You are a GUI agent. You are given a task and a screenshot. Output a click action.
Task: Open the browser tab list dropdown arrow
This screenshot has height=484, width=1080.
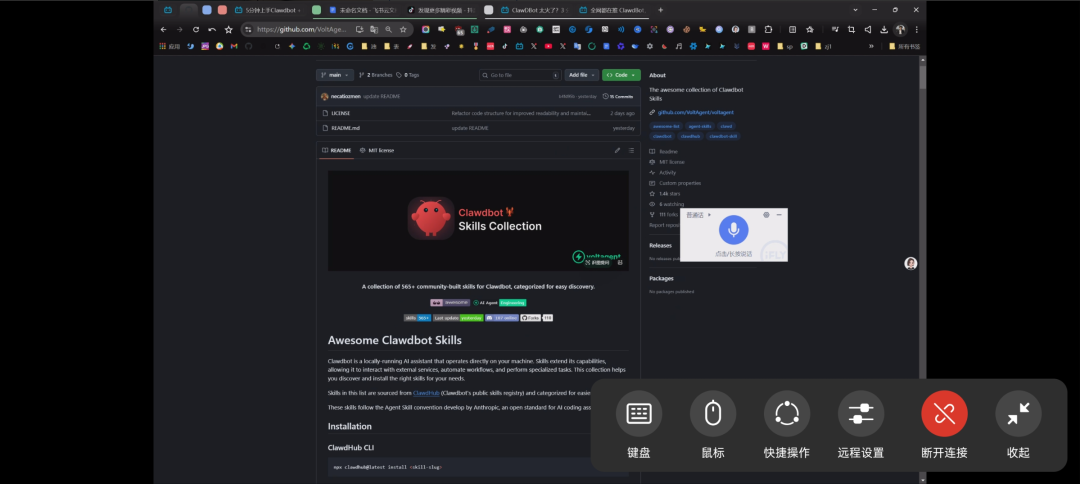pos(855,10)
